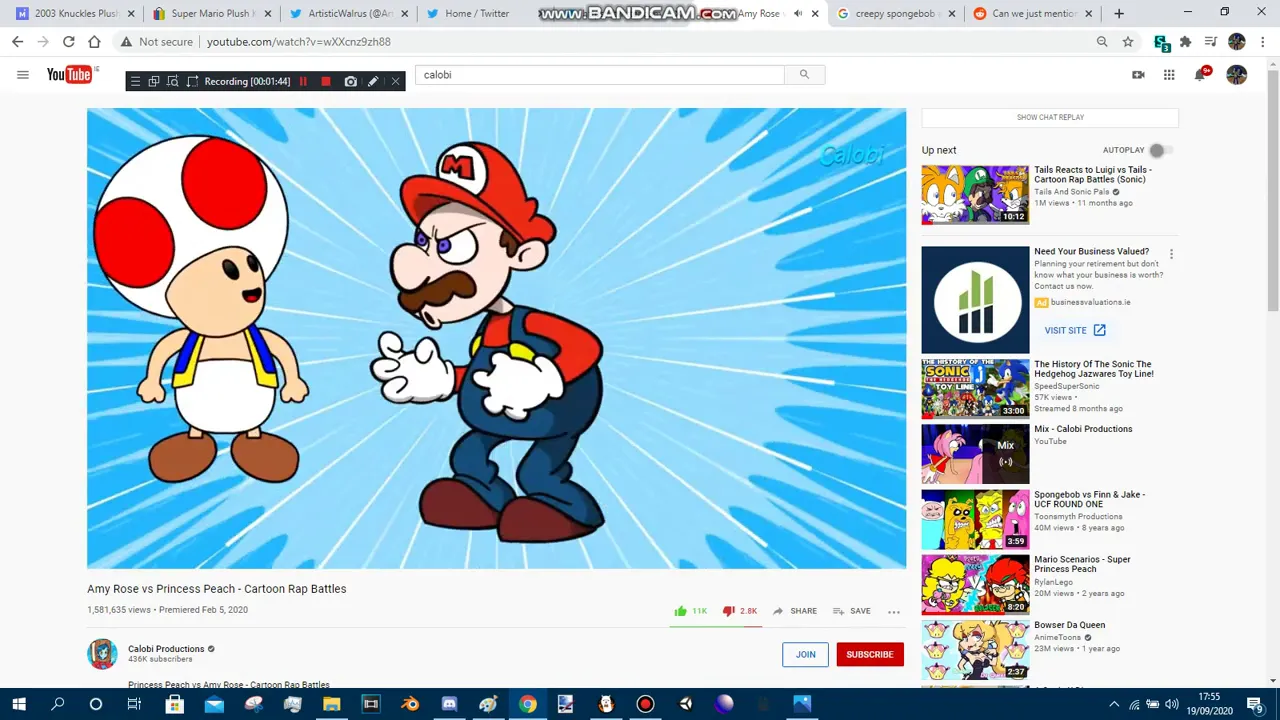Screen dimensions: 1280x720
Task: Visit site link in business valuation ad
Action: click(1075, 330)
